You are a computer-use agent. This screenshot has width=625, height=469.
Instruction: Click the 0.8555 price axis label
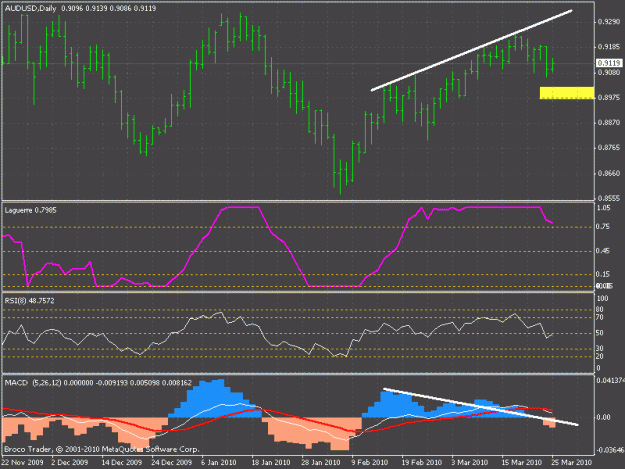pyautogui.click(x=609, y=198)
